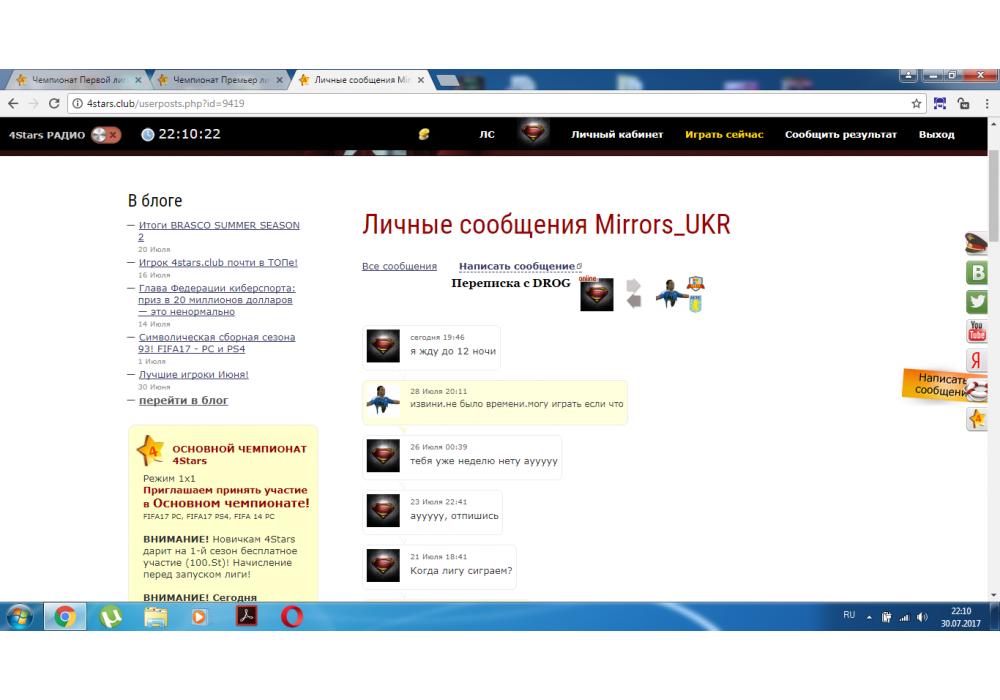Open the Twitter sidebar icon
This screenshot has height=700, width=1000.
click(x=977, y=302)
